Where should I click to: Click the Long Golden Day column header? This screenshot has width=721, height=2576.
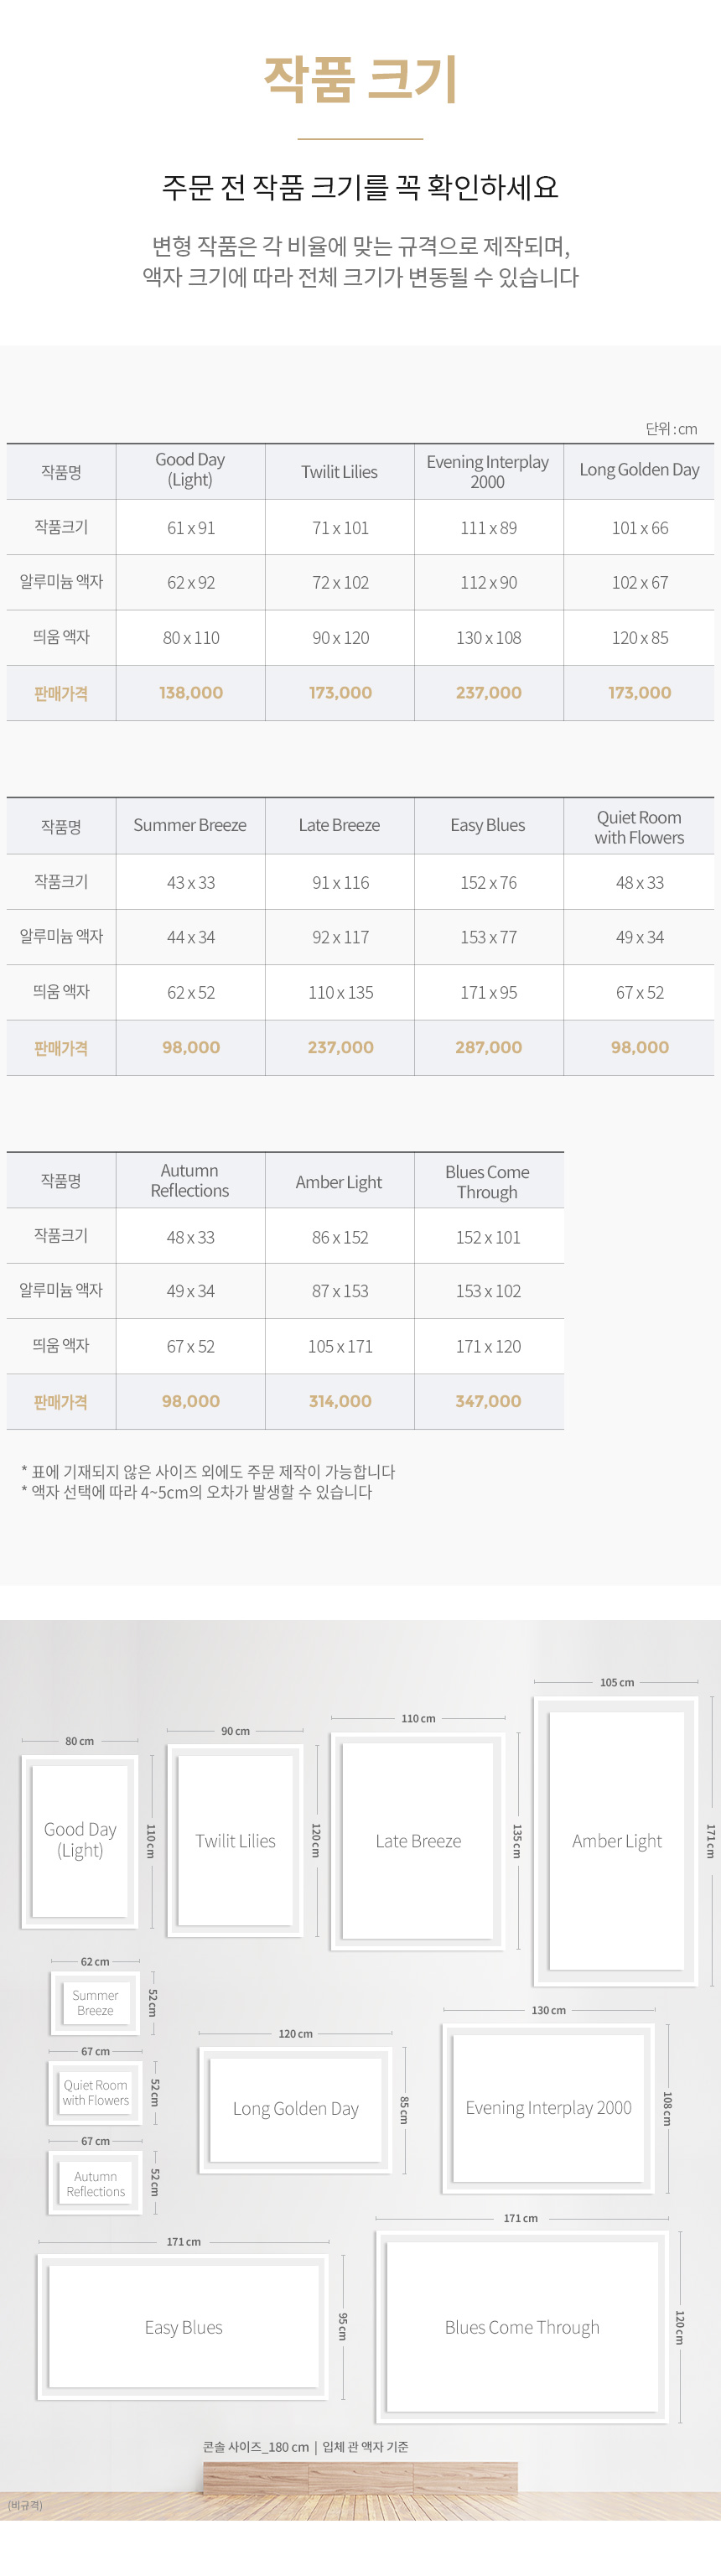[x=639, y=471]
